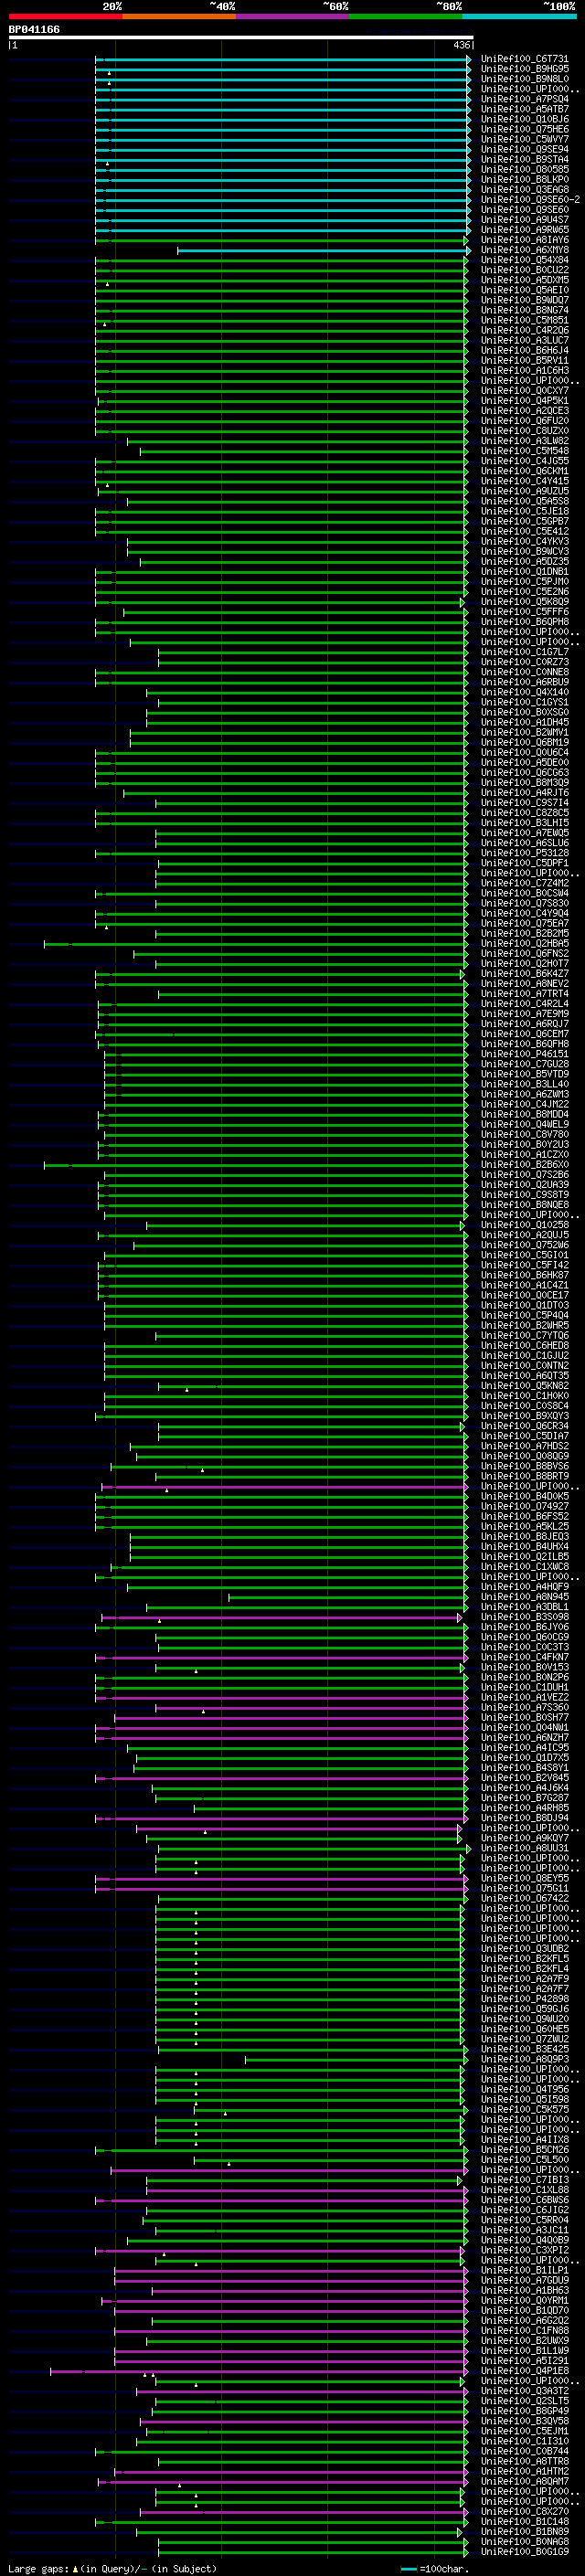Click the label UniRef100_A9RW65
The height and width of the screenshot is (2576, 585).
524,230
